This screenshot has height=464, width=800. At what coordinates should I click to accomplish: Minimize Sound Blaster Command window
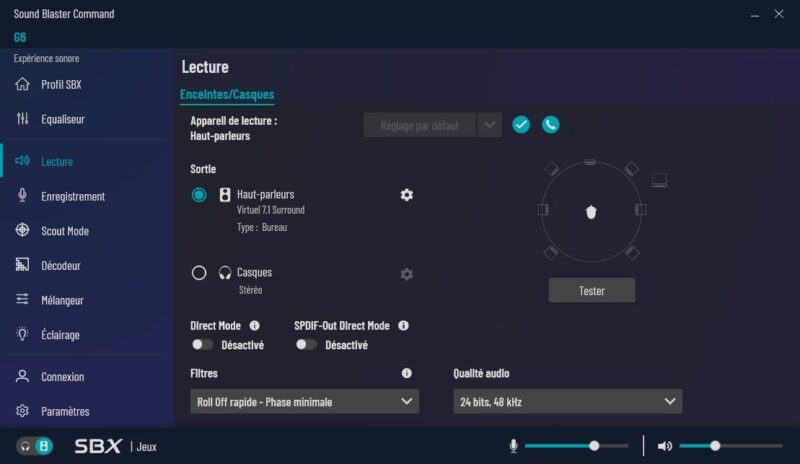point(755,15)
